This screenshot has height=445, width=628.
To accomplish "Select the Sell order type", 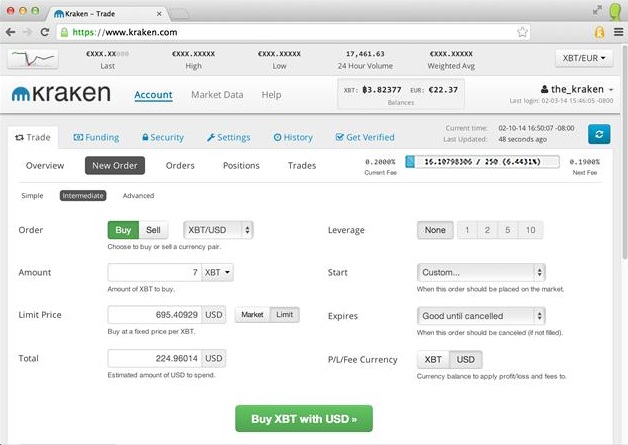I will 153,230.
